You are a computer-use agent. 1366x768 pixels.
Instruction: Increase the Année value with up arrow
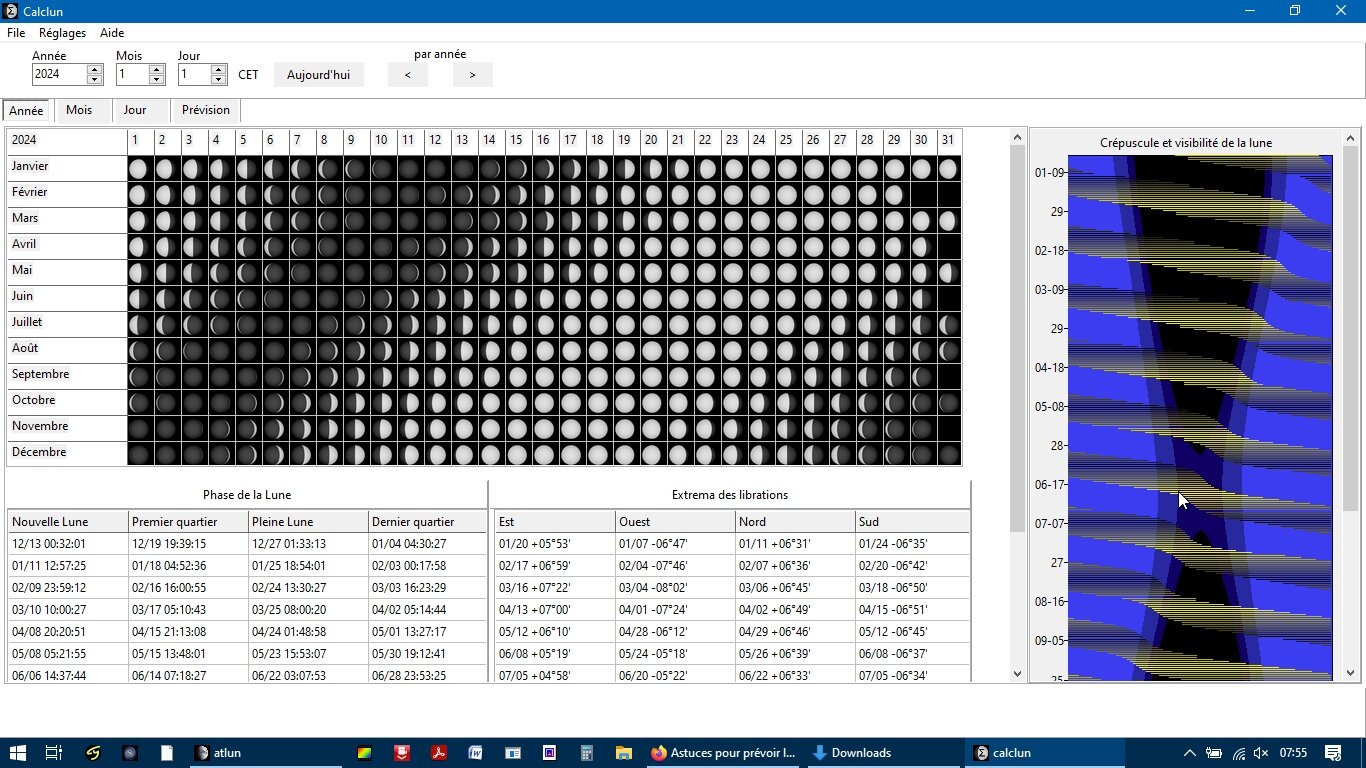tap(95, 69)
